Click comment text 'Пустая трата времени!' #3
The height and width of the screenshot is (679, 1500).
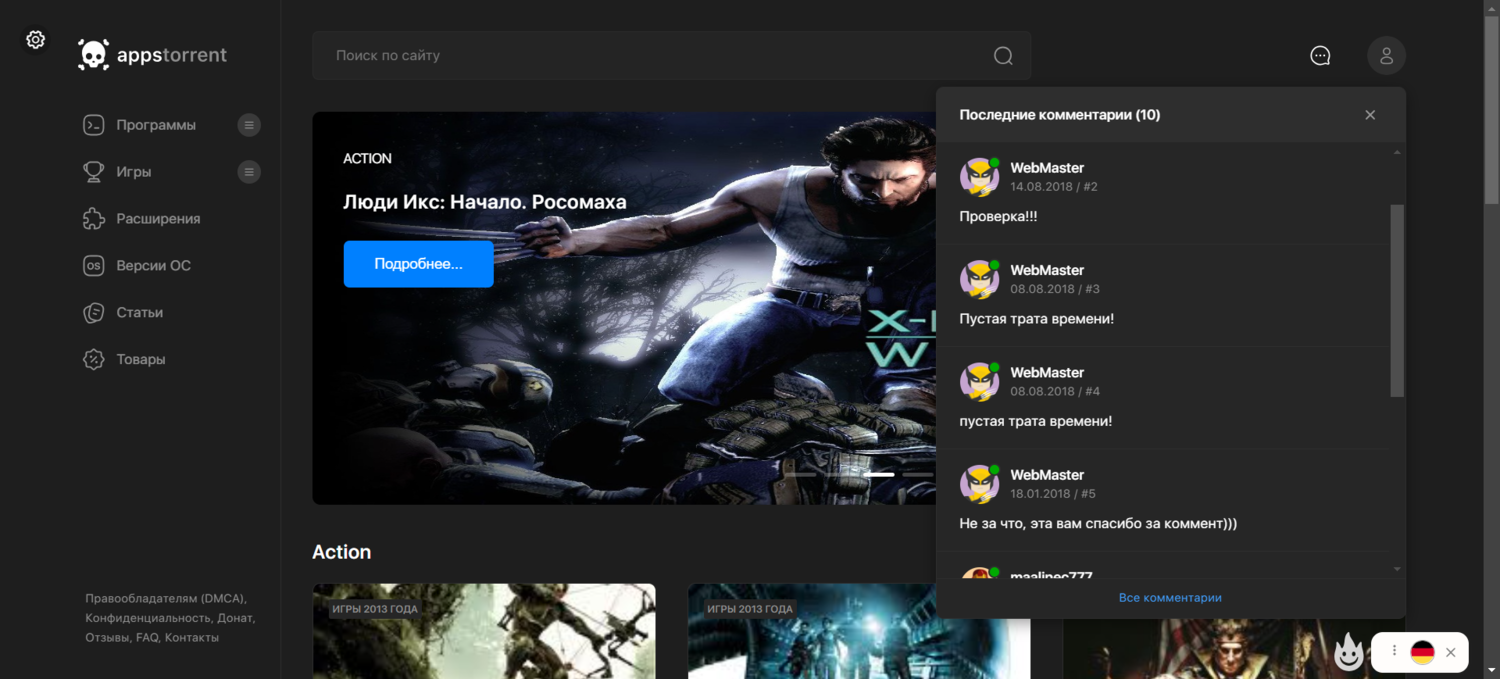point(1036,318)
